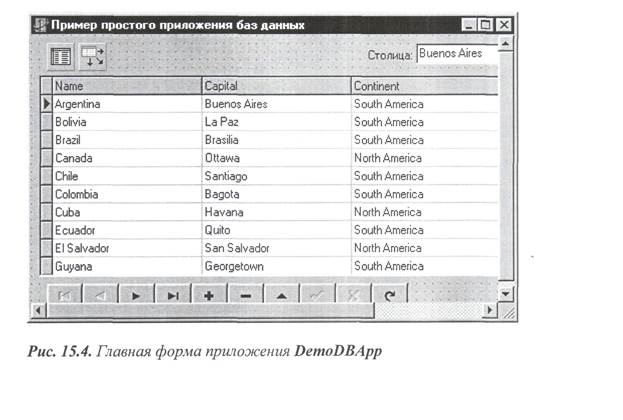Viewport: 623px width, 420px height.
Task: Select the Cuba name cell
Action: click(x=127, y=212)
